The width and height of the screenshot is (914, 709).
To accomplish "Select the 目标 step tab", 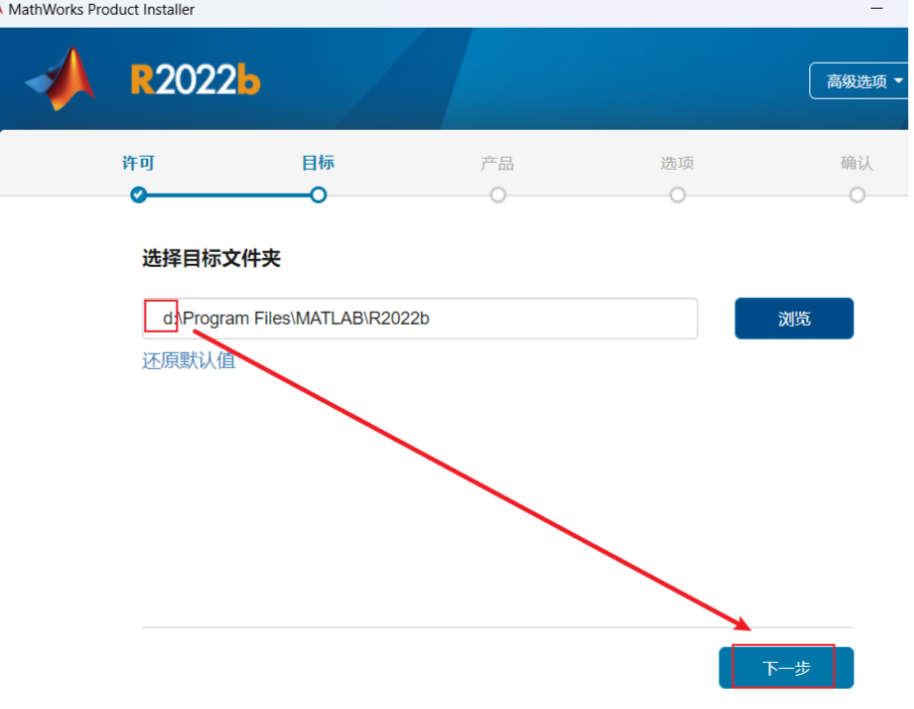I will [317, 162].
